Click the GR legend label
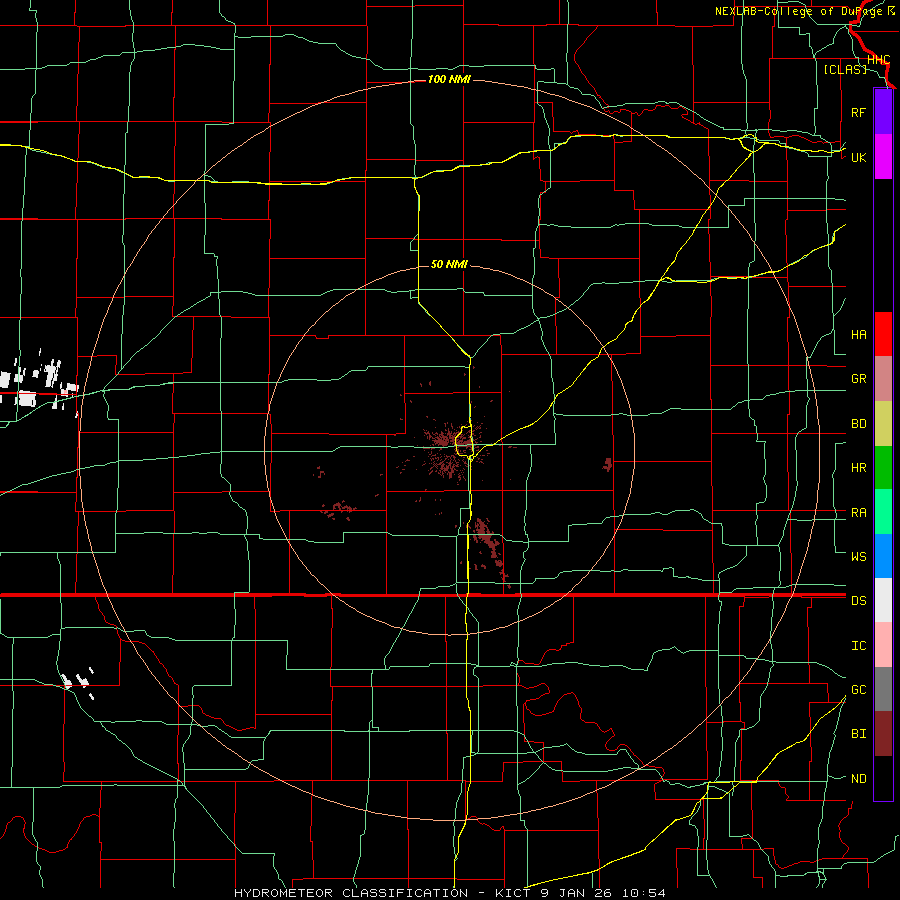 coord(858,379)
